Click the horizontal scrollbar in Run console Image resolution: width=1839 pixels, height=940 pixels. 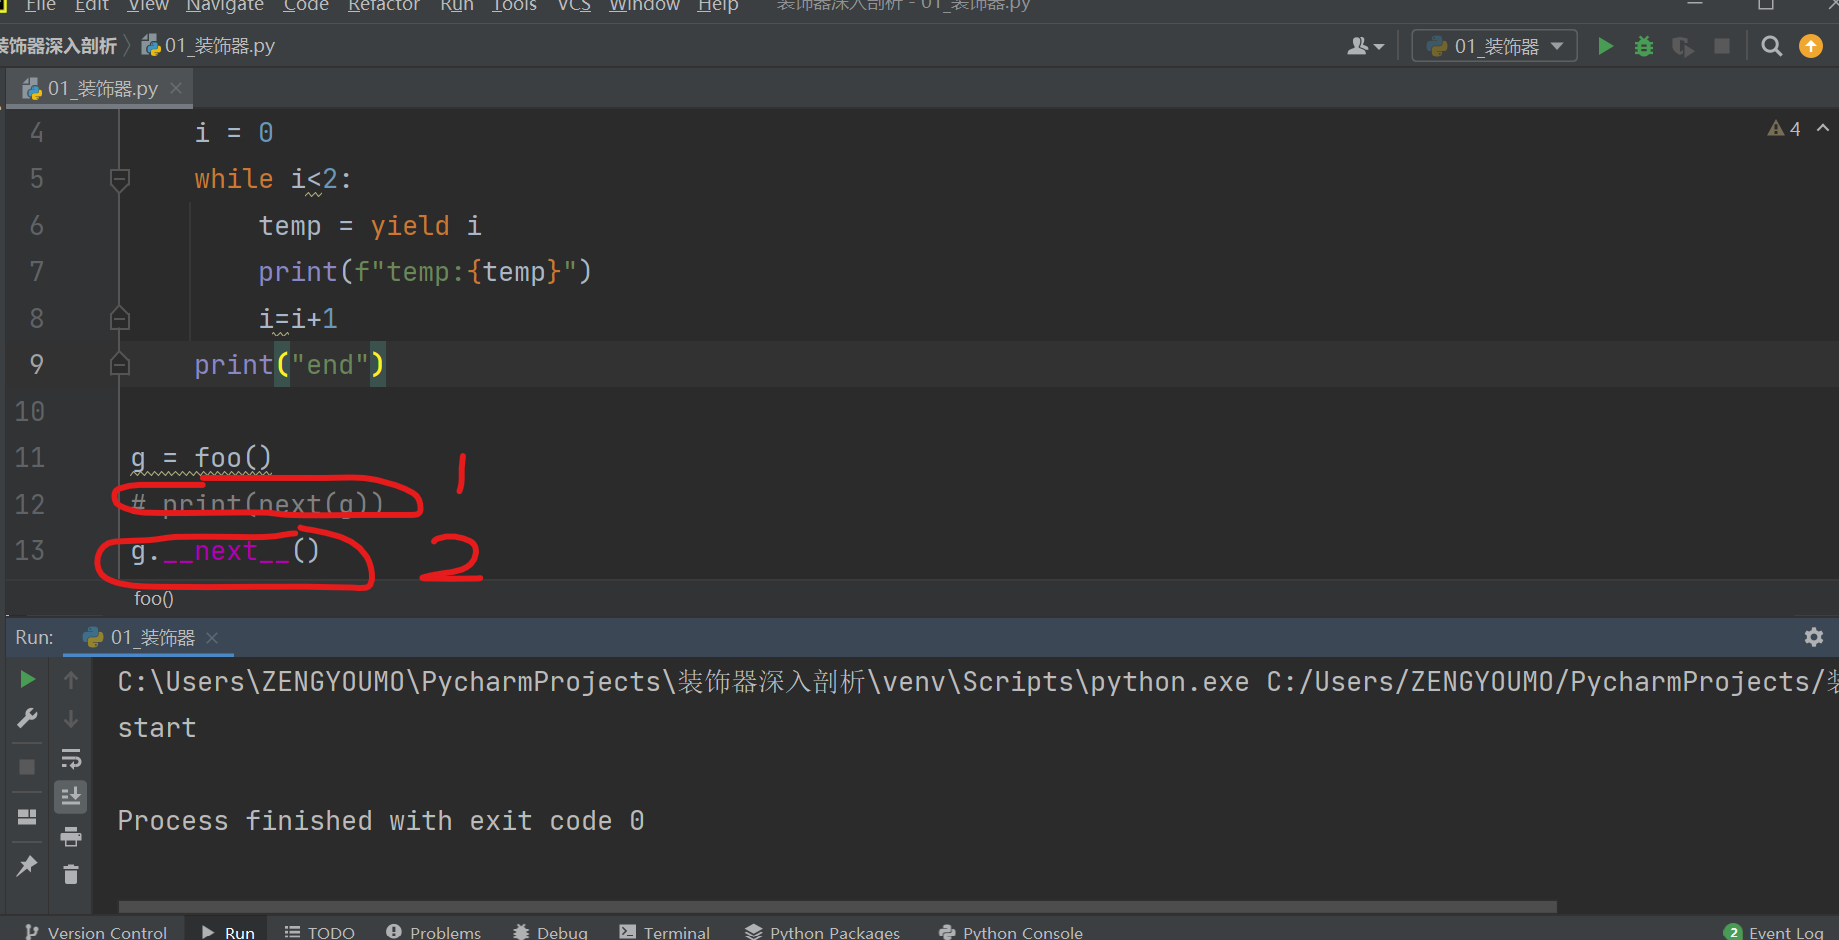point(837,907)
